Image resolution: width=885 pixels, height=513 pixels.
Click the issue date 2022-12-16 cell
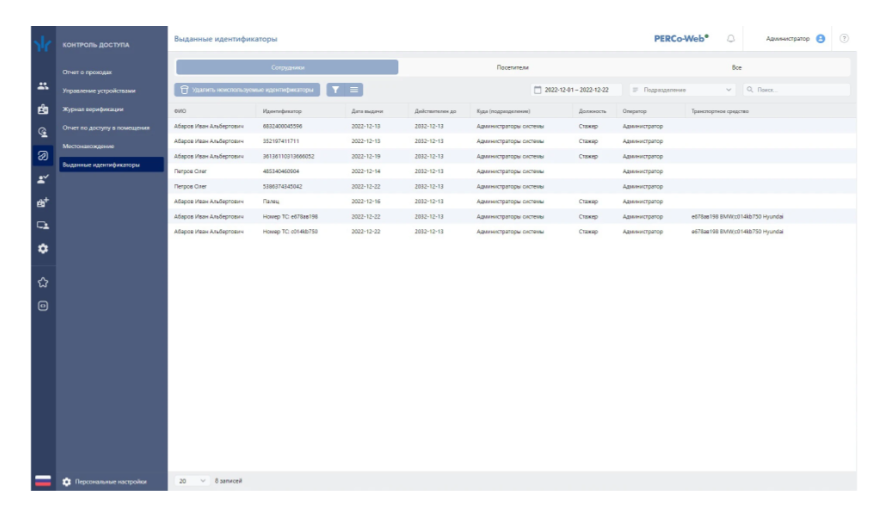366,201
